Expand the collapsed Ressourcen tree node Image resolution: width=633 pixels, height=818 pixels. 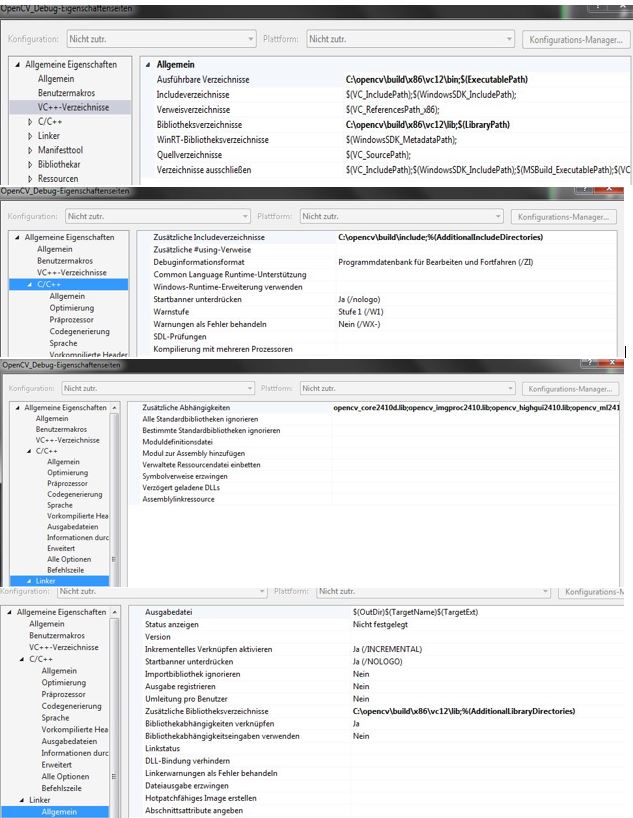click(x=30, y=178)
